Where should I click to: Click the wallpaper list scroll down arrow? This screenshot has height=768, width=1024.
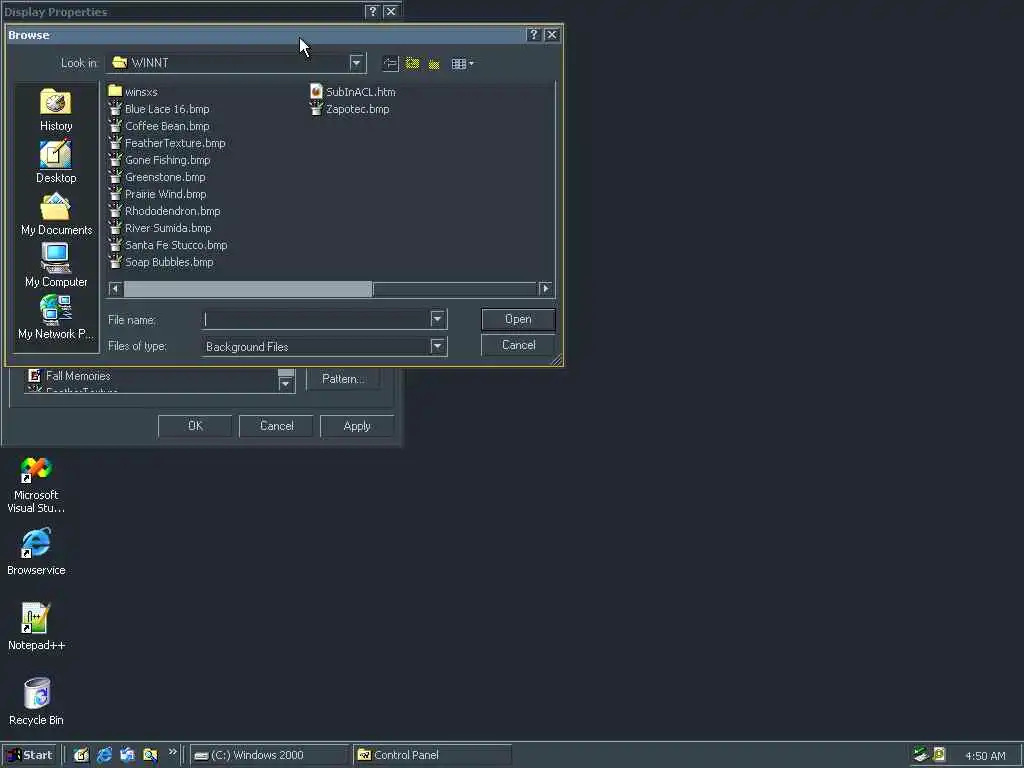click(x=285, y=385)
